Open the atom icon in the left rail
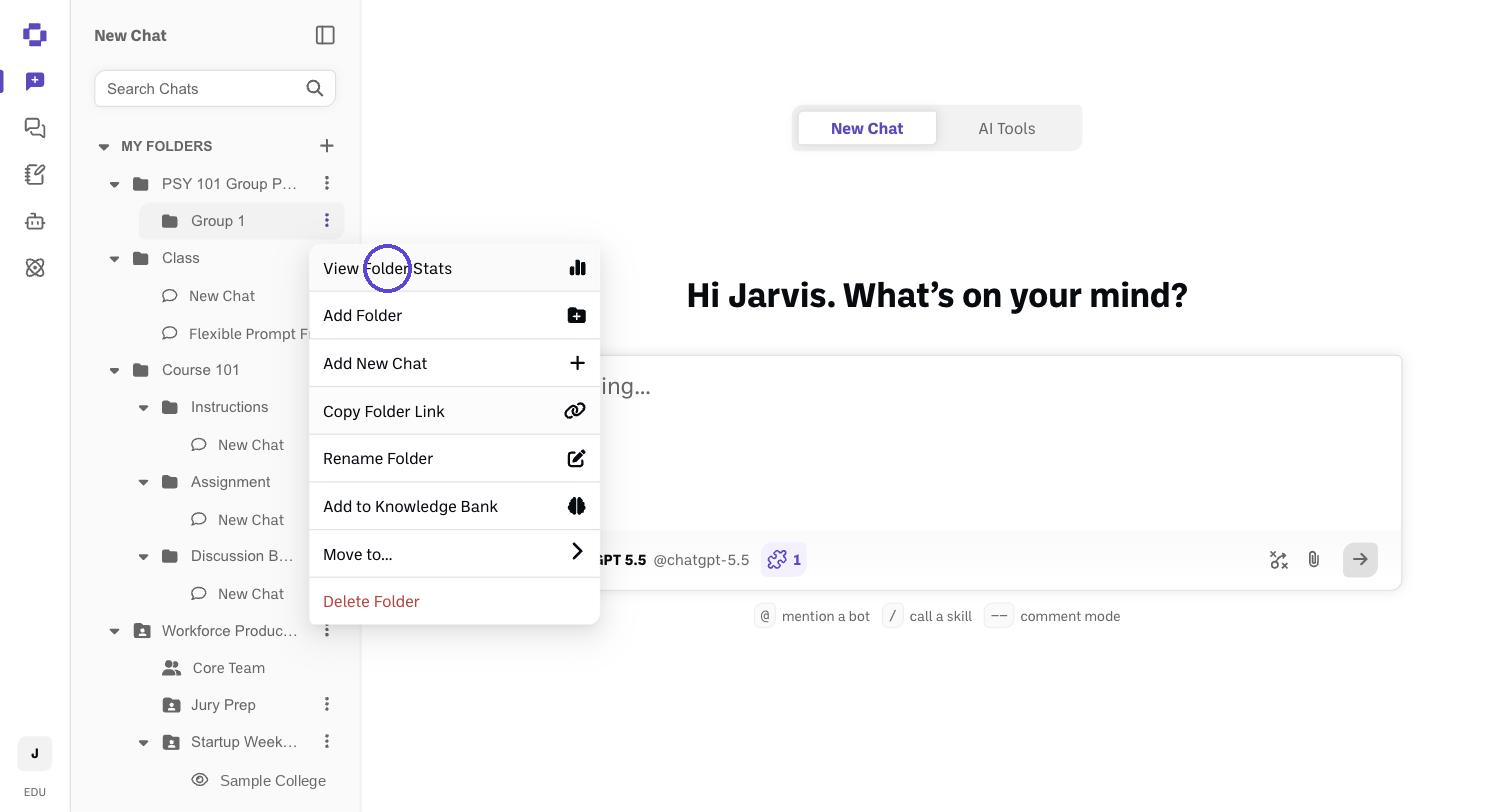 coord(35,268)
